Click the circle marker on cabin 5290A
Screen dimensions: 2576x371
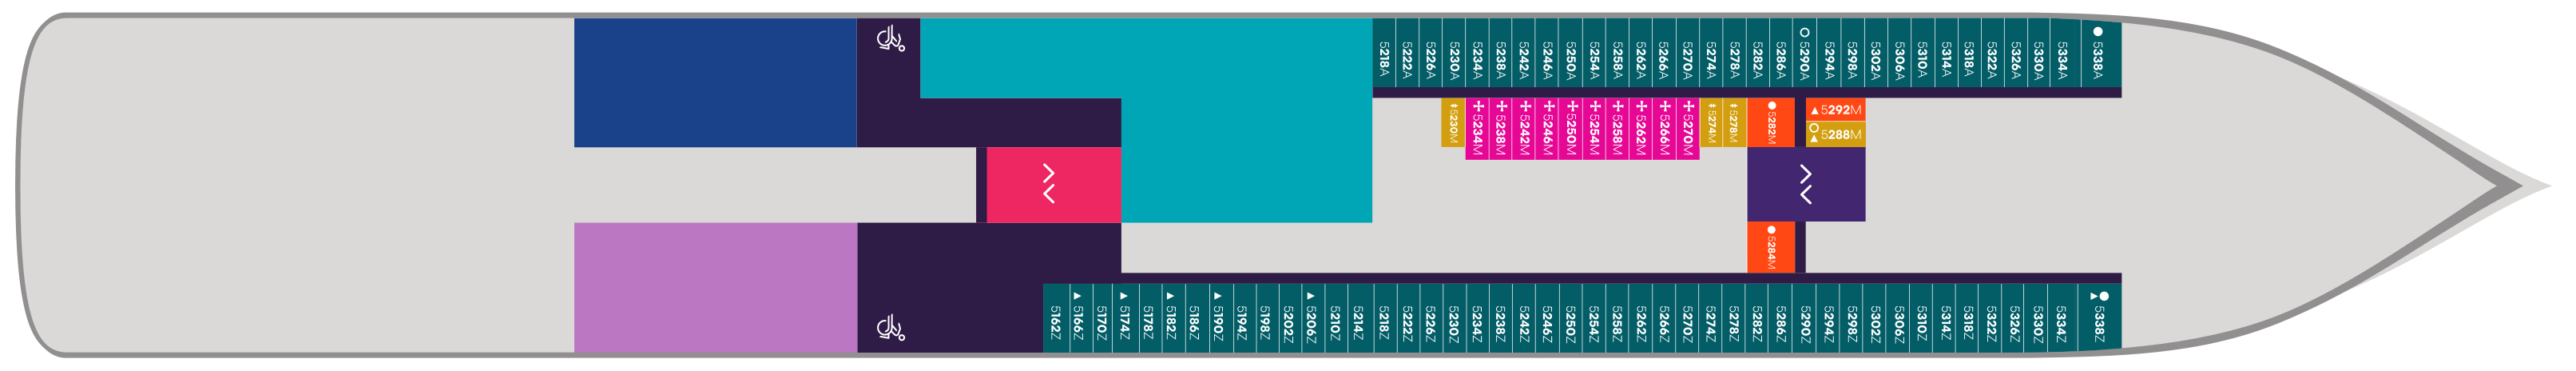point(1804,32)
